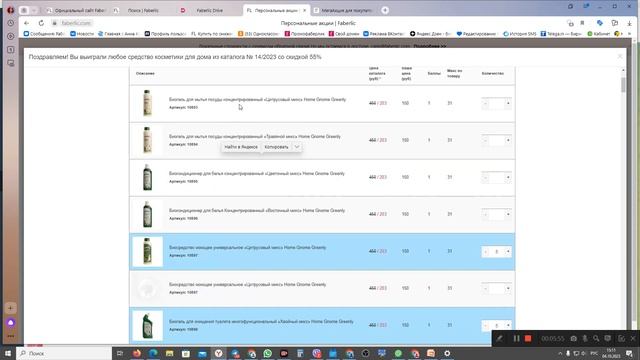Increase quantity for toilet biogel row
This screenshot has width=640, height=360.
coord(508,325)
